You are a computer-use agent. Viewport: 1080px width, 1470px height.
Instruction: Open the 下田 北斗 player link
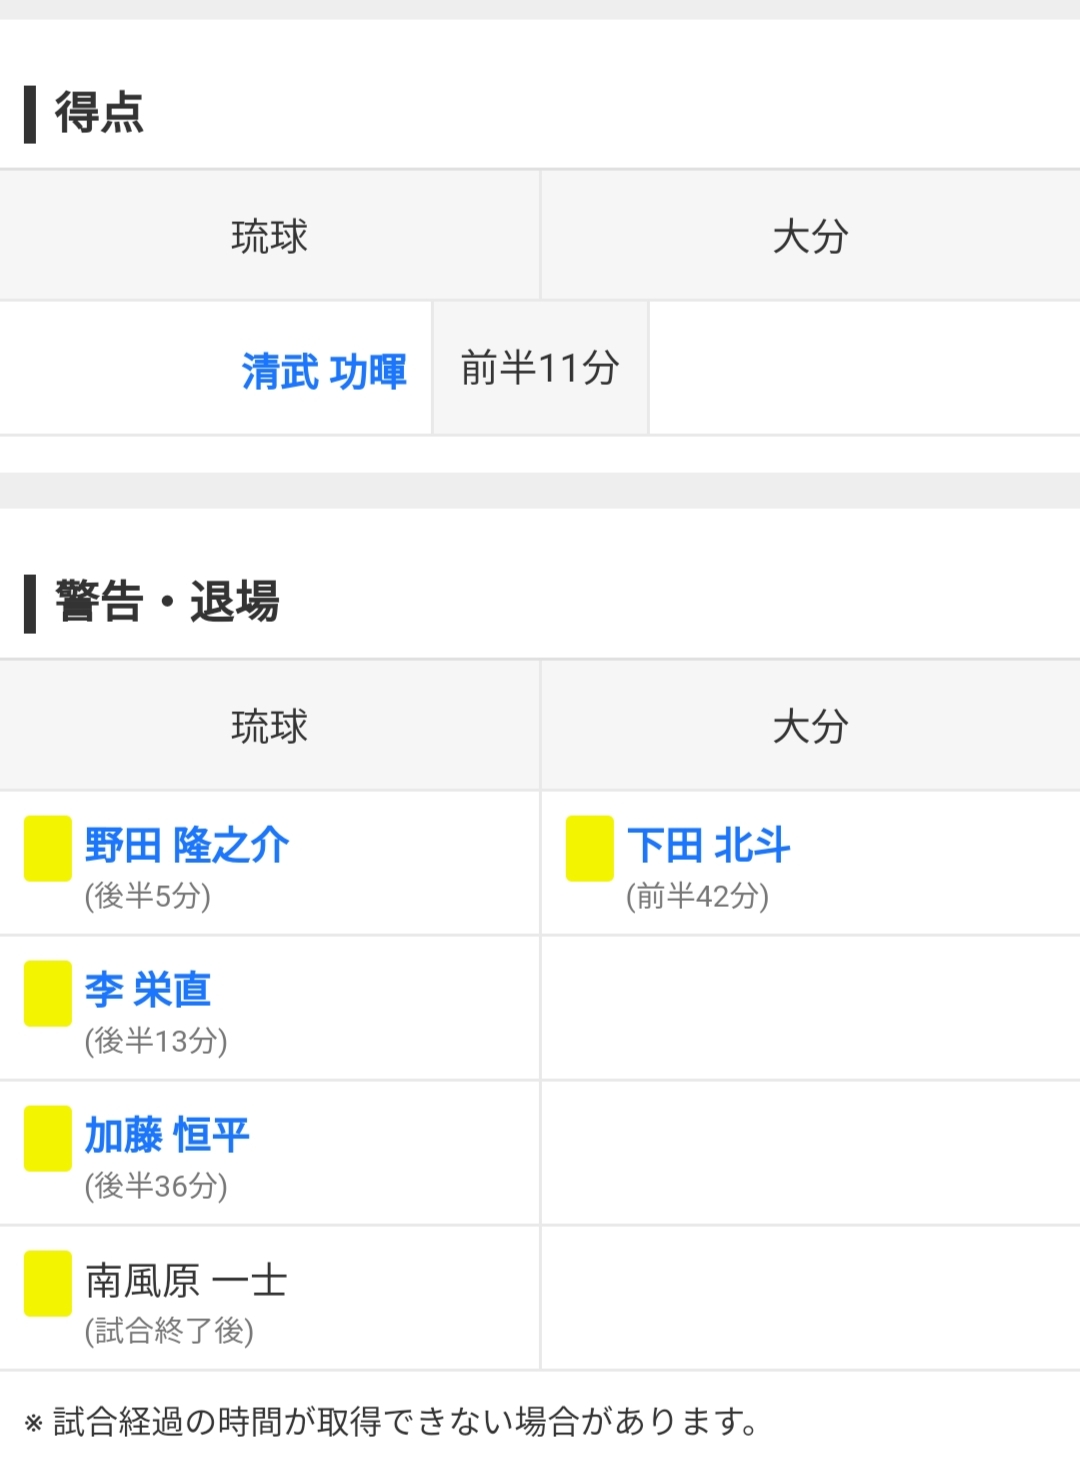point(708,845)
